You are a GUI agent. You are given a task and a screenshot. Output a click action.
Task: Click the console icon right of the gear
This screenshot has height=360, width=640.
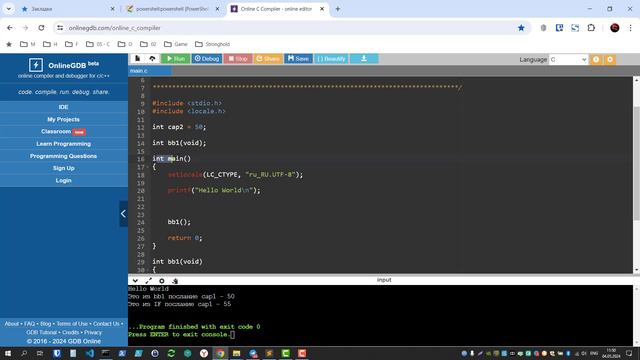[x=175, y=281]
